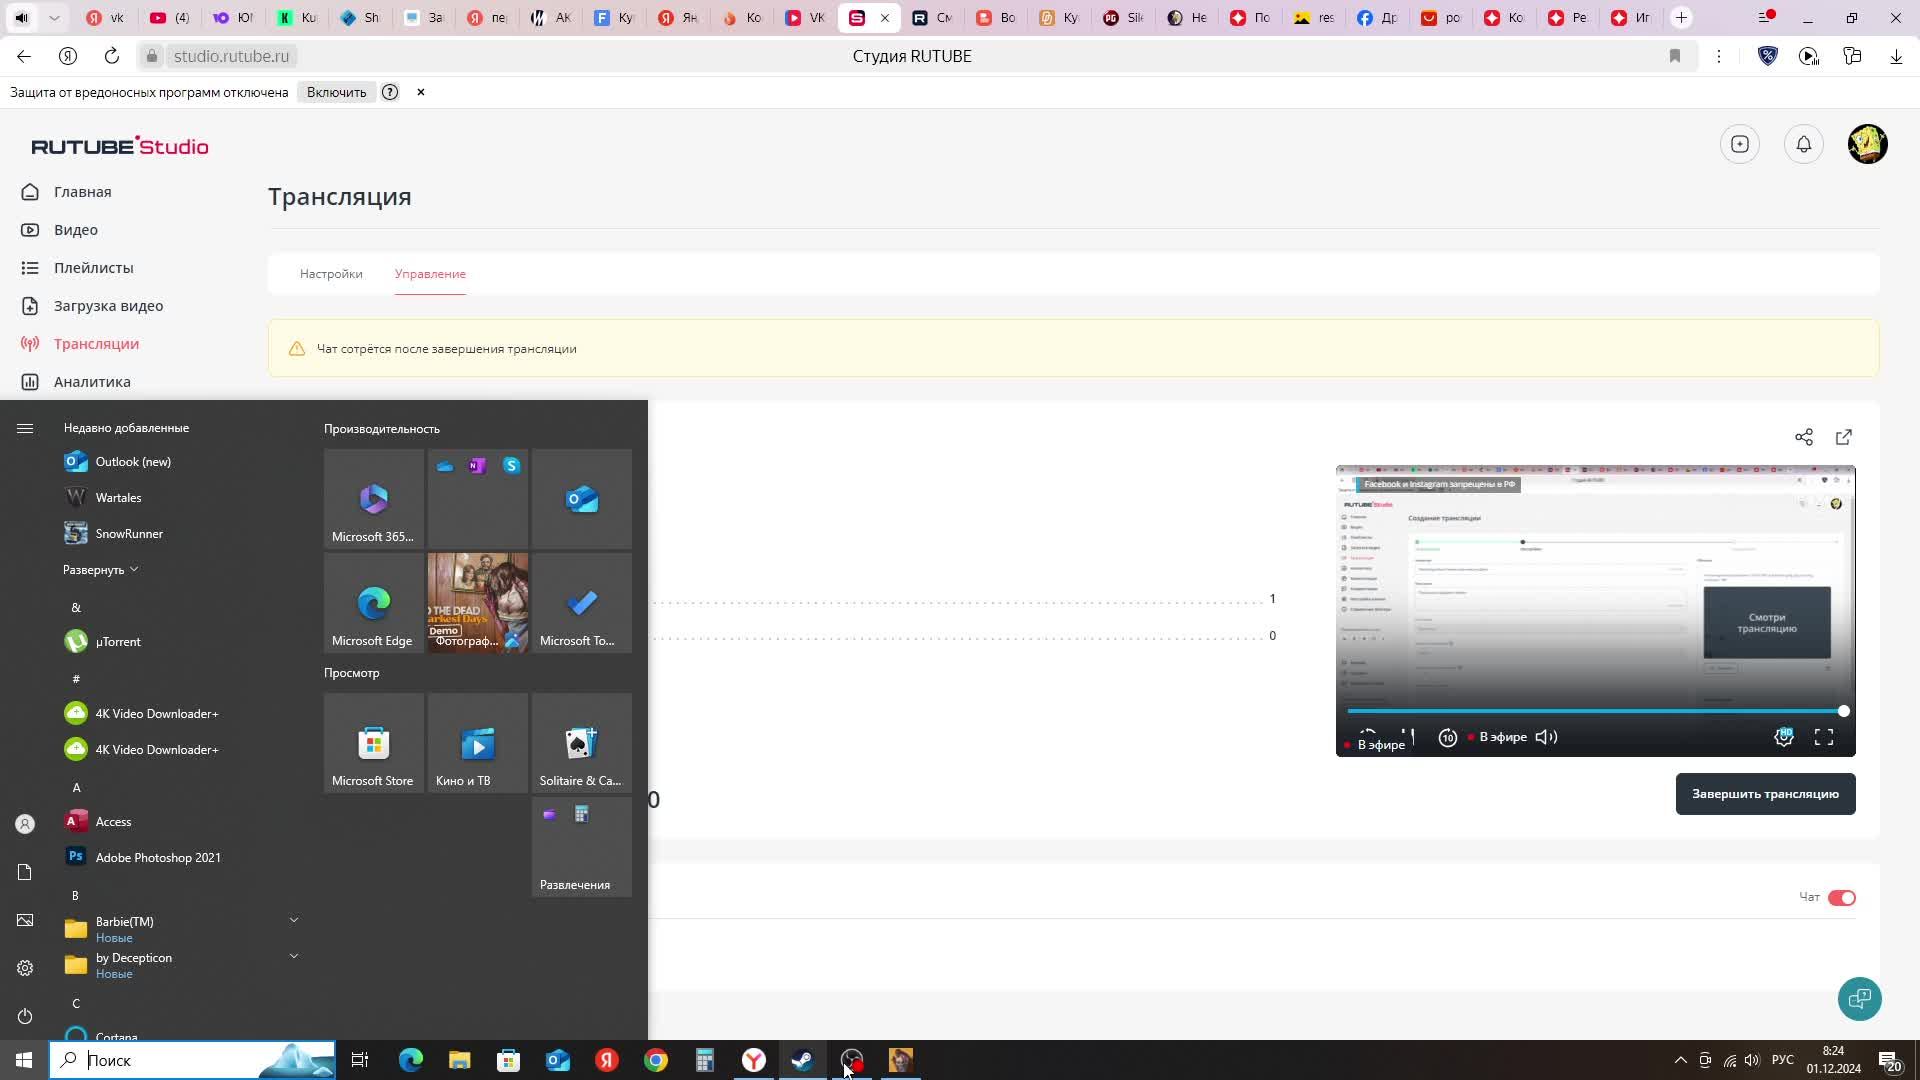Click Завершить трансляцию button
This screenshot has height=1080, width=1920.
(1766, 794)
